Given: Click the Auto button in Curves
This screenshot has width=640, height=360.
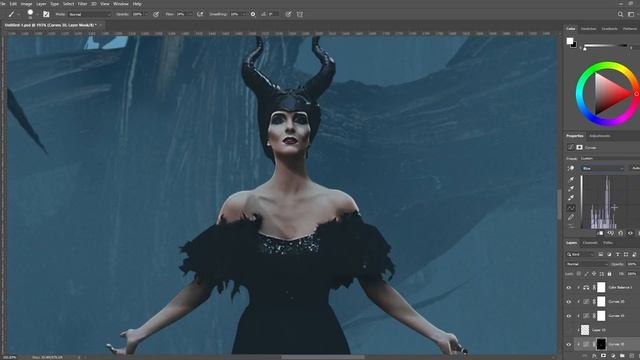Looking at the screenshot, I should pos(636,168).
